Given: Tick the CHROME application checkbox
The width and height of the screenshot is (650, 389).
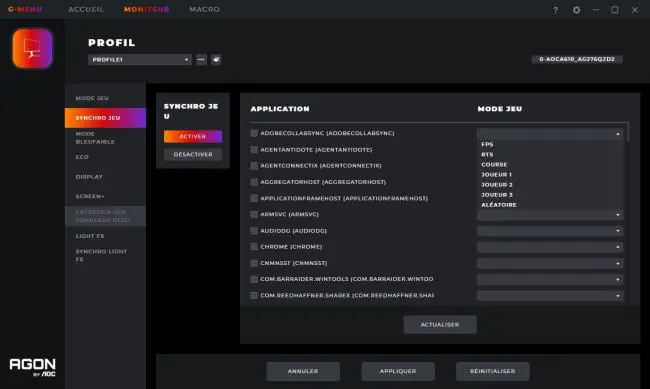Looking at the screenshot, I should (x=254, y=247).
